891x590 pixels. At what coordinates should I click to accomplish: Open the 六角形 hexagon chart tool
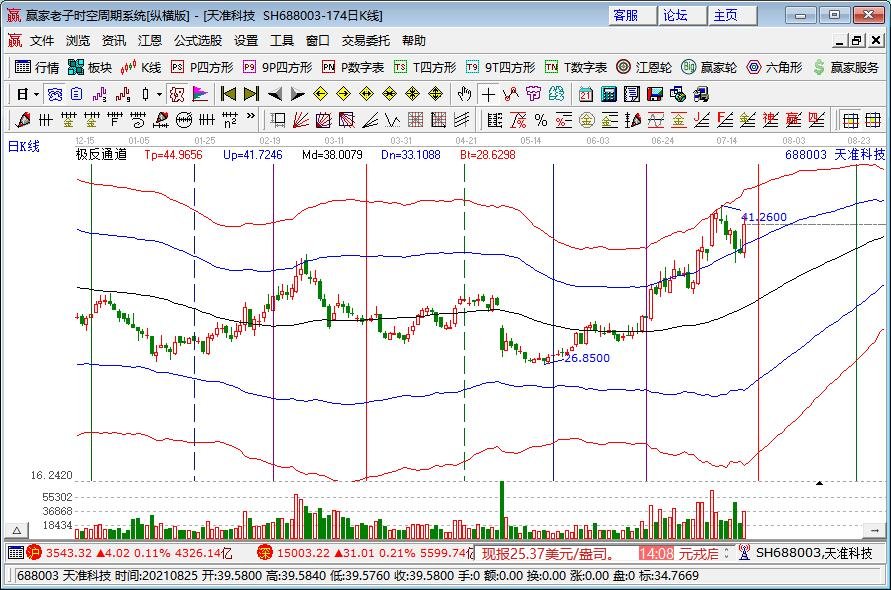[x=775, y=67]
